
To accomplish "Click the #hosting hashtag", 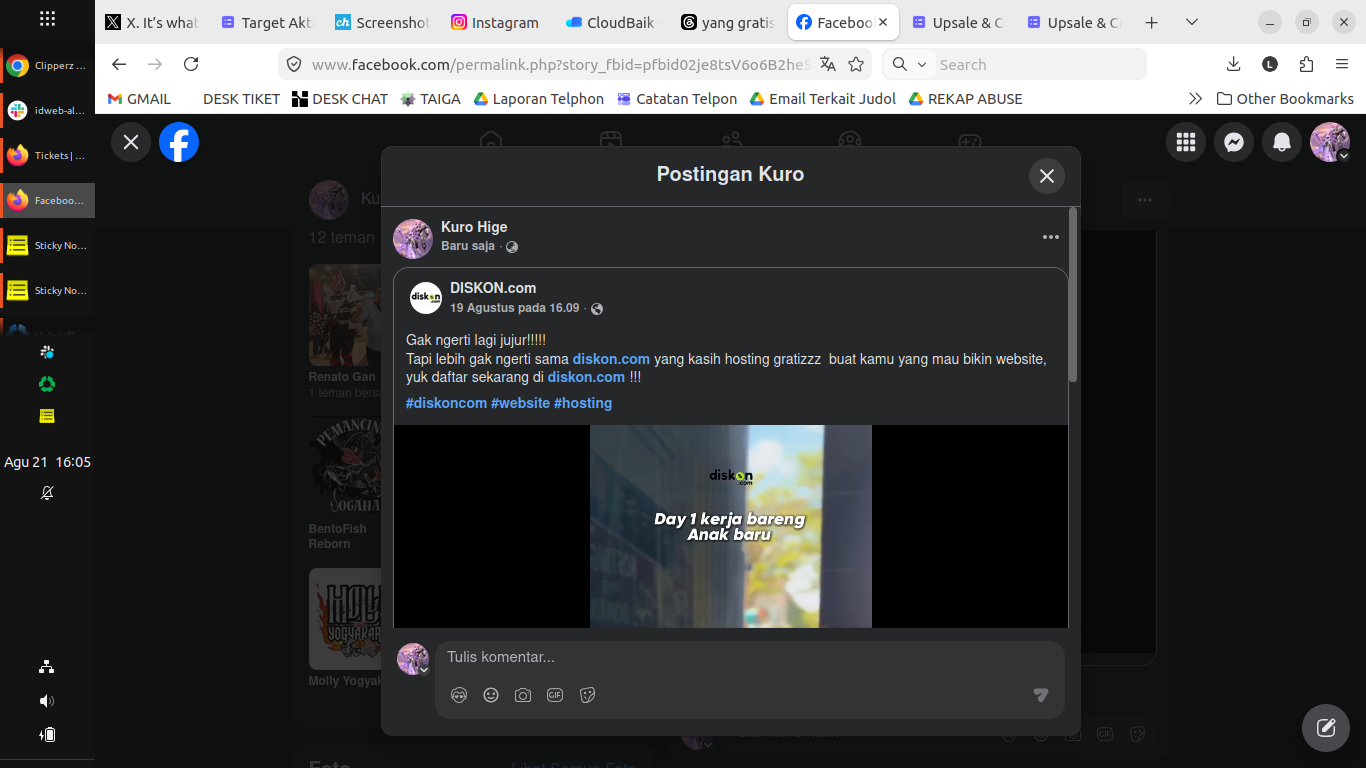I will (583, 403).
